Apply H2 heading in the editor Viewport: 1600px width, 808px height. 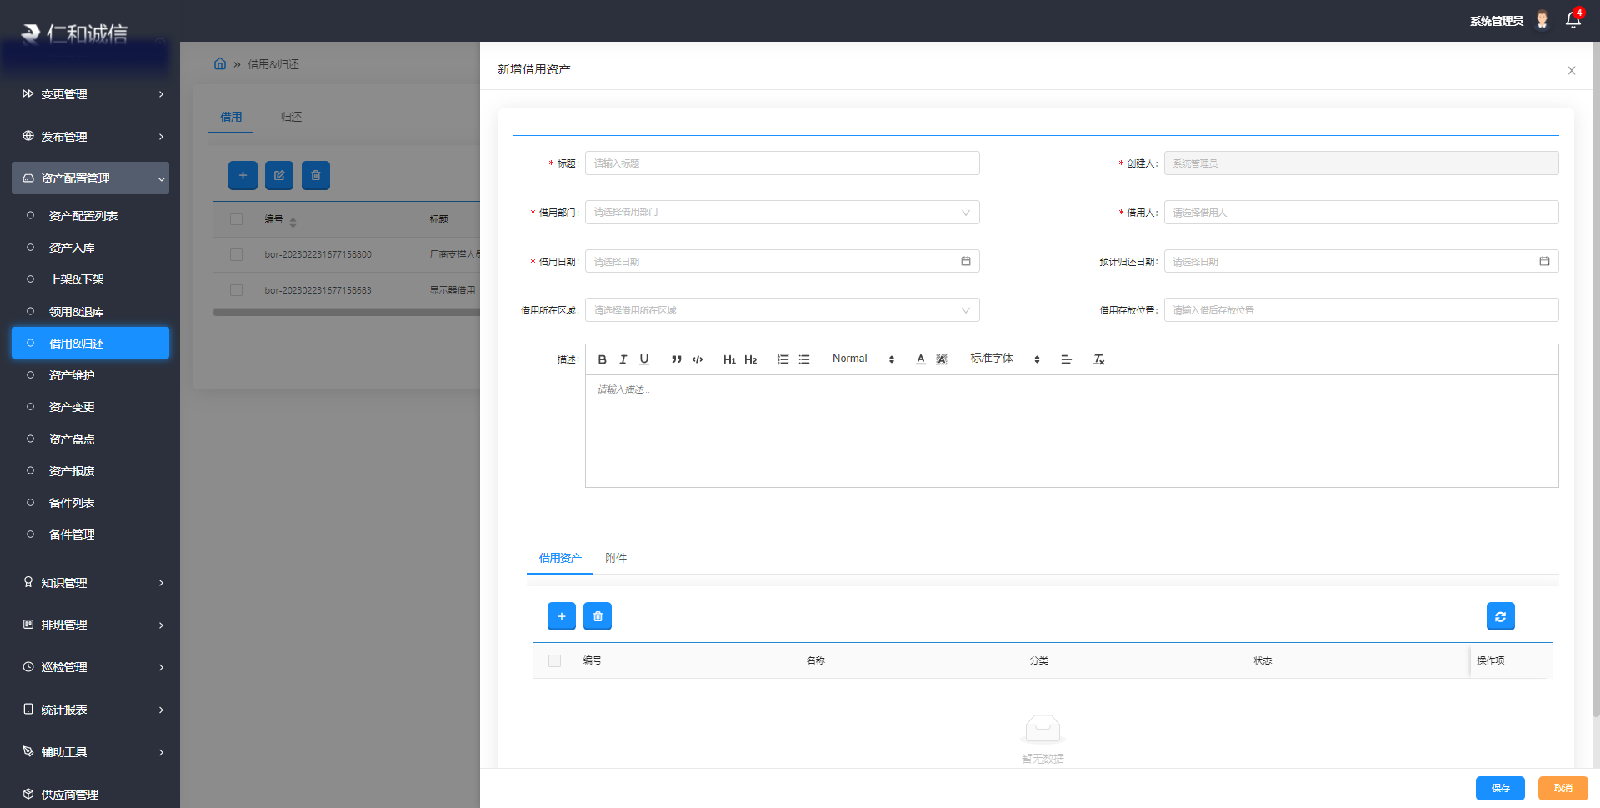pyautogui.click(x=751, y=359)
